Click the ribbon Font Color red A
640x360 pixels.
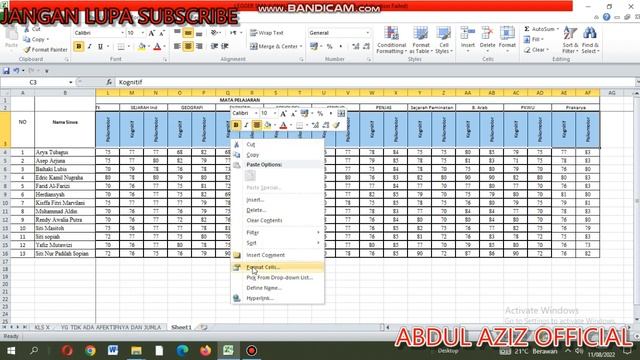(x=157, y=47)
